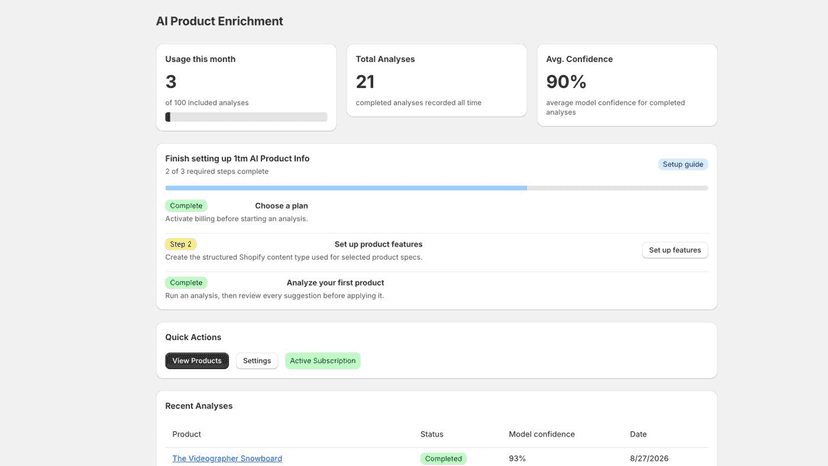Screen dimensions: 828x466
Task: Click the Complete badge beside Analyze your first product
Action: (x=186, y=283)
